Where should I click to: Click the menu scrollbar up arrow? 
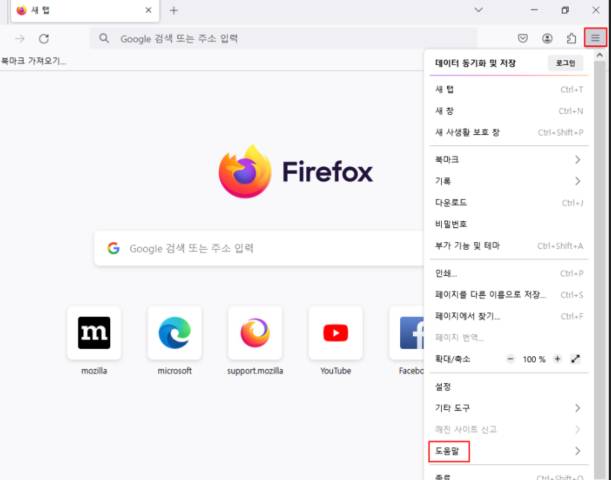(600, 55)
